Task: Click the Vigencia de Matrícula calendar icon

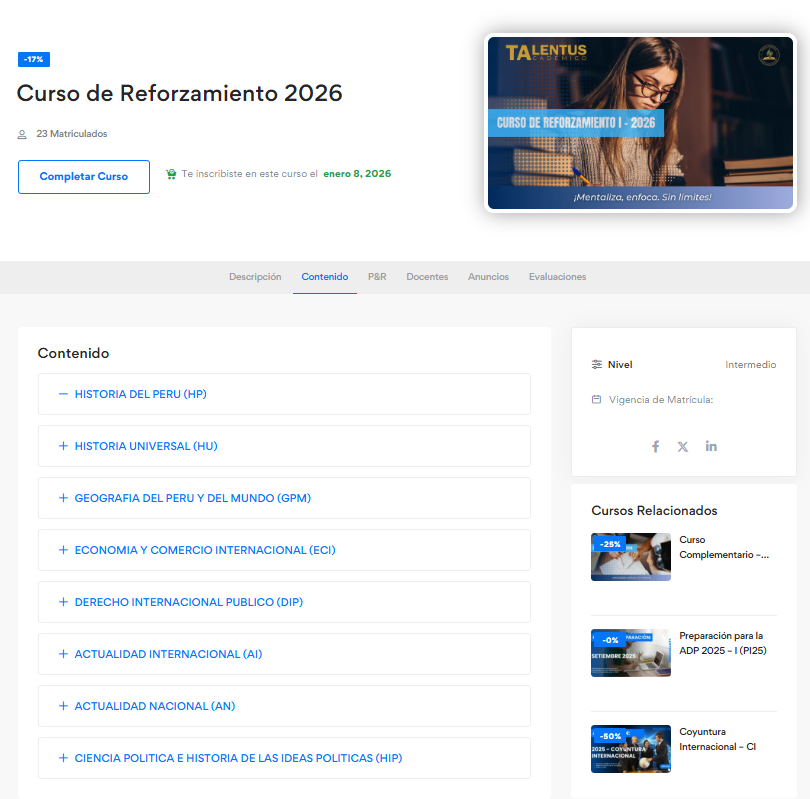Action: coord(597,400)
